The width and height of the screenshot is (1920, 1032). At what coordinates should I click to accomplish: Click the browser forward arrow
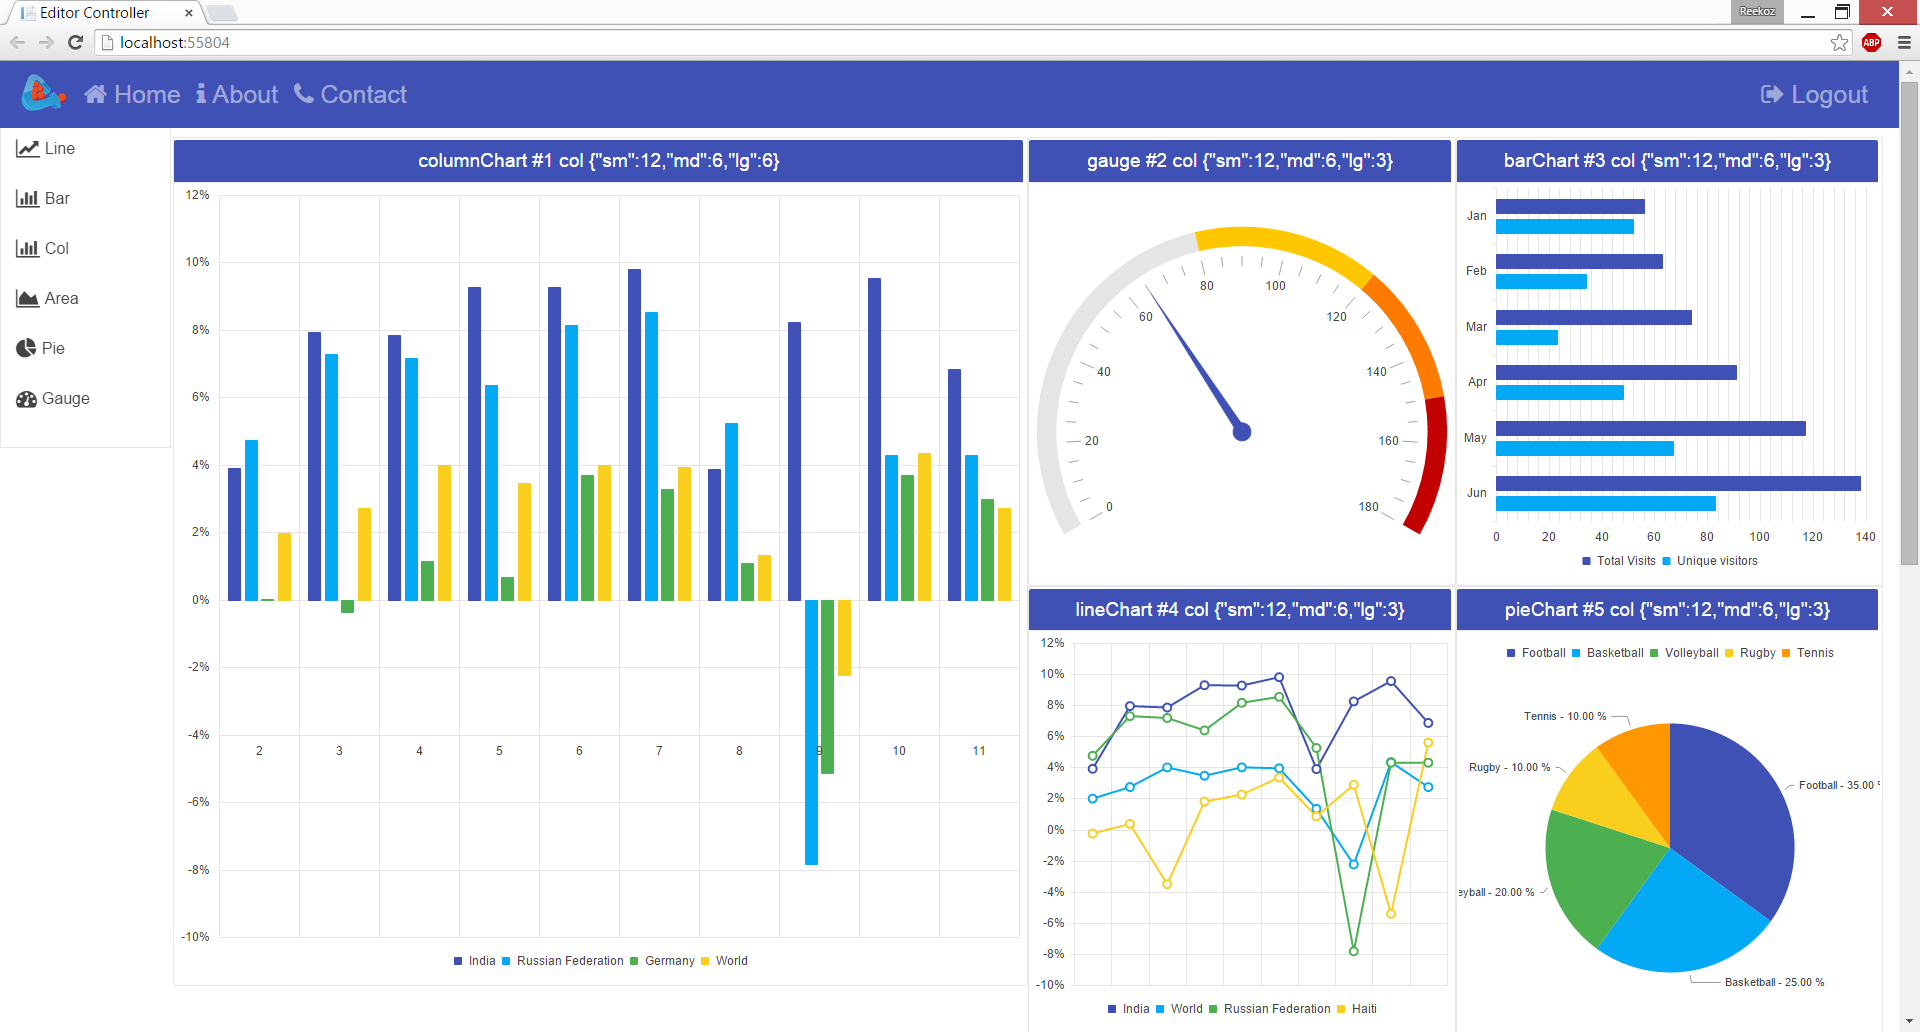pos(46,42)
